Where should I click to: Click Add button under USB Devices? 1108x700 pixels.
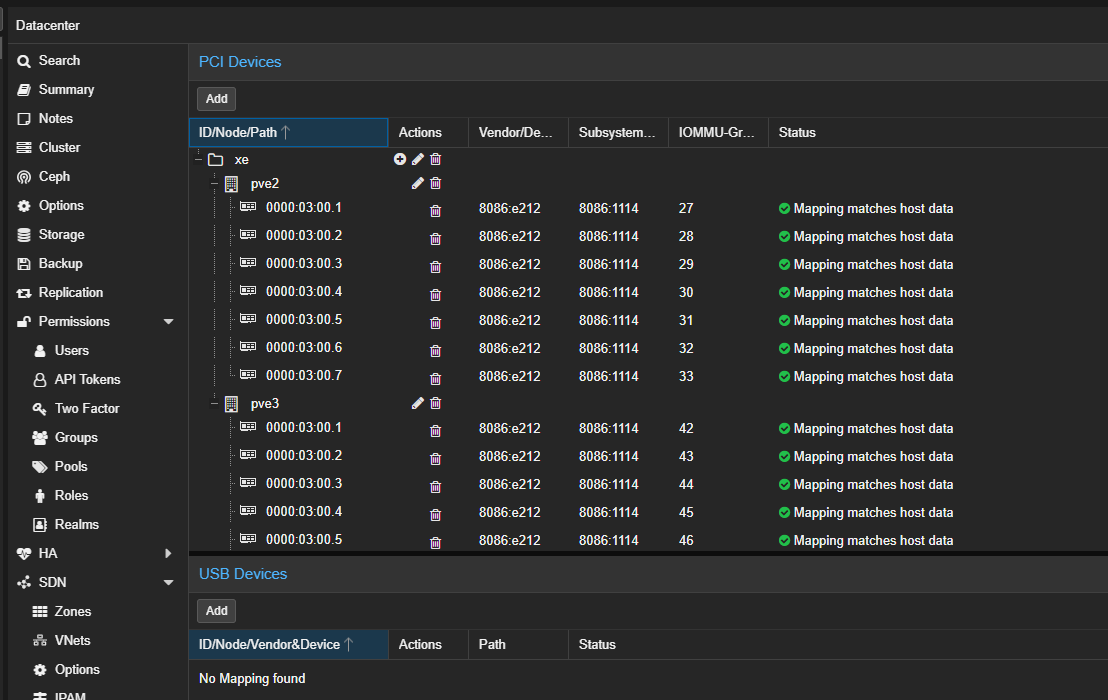(217, 610)
